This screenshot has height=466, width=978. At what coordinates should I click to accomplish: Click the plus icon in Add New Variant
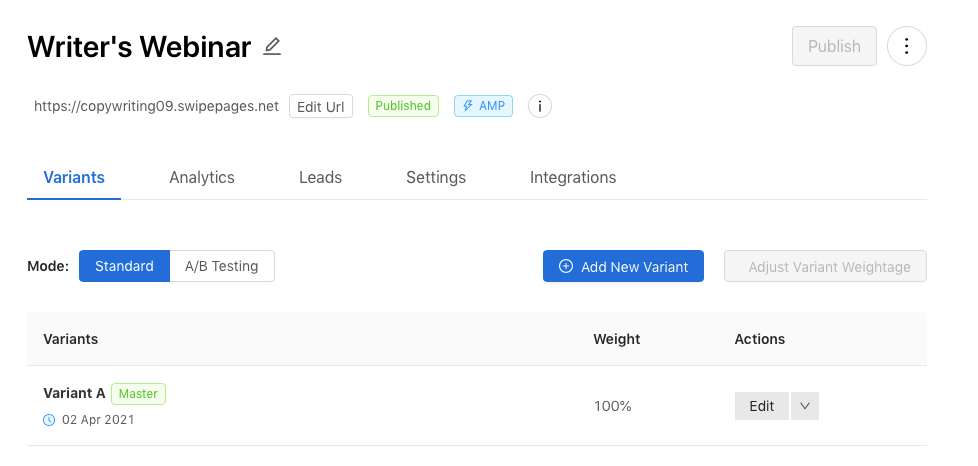[566, 266]
